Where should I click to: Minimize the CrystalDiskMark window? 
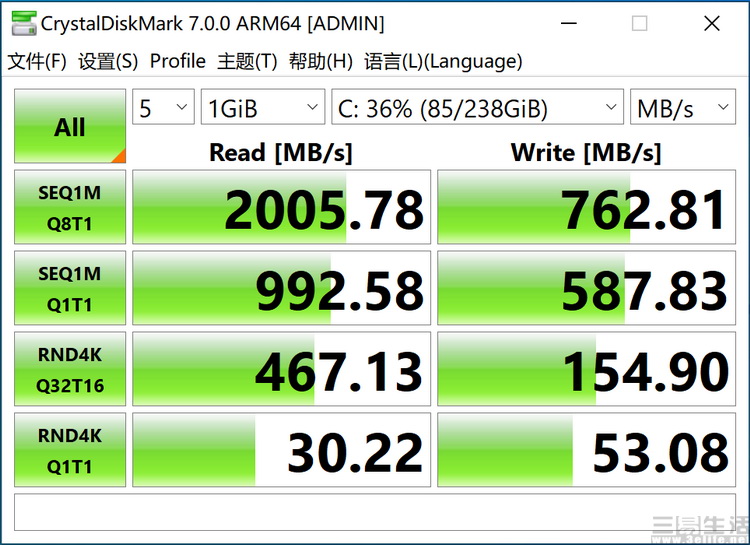point(569,23)
